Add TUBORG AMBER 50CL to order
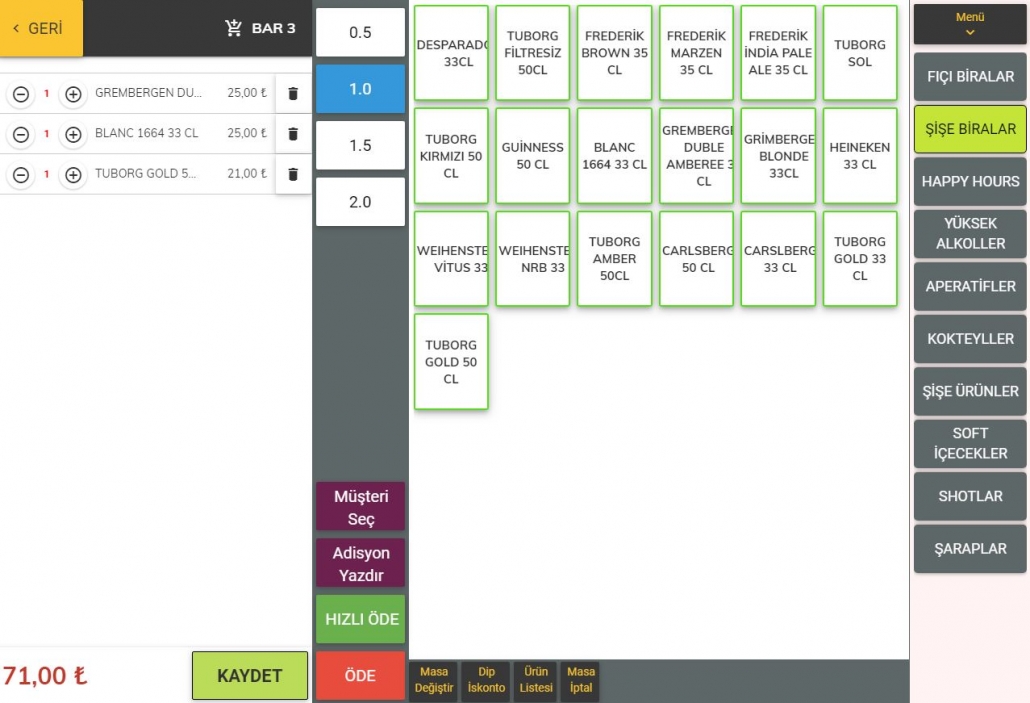 [x=614, y=259]
